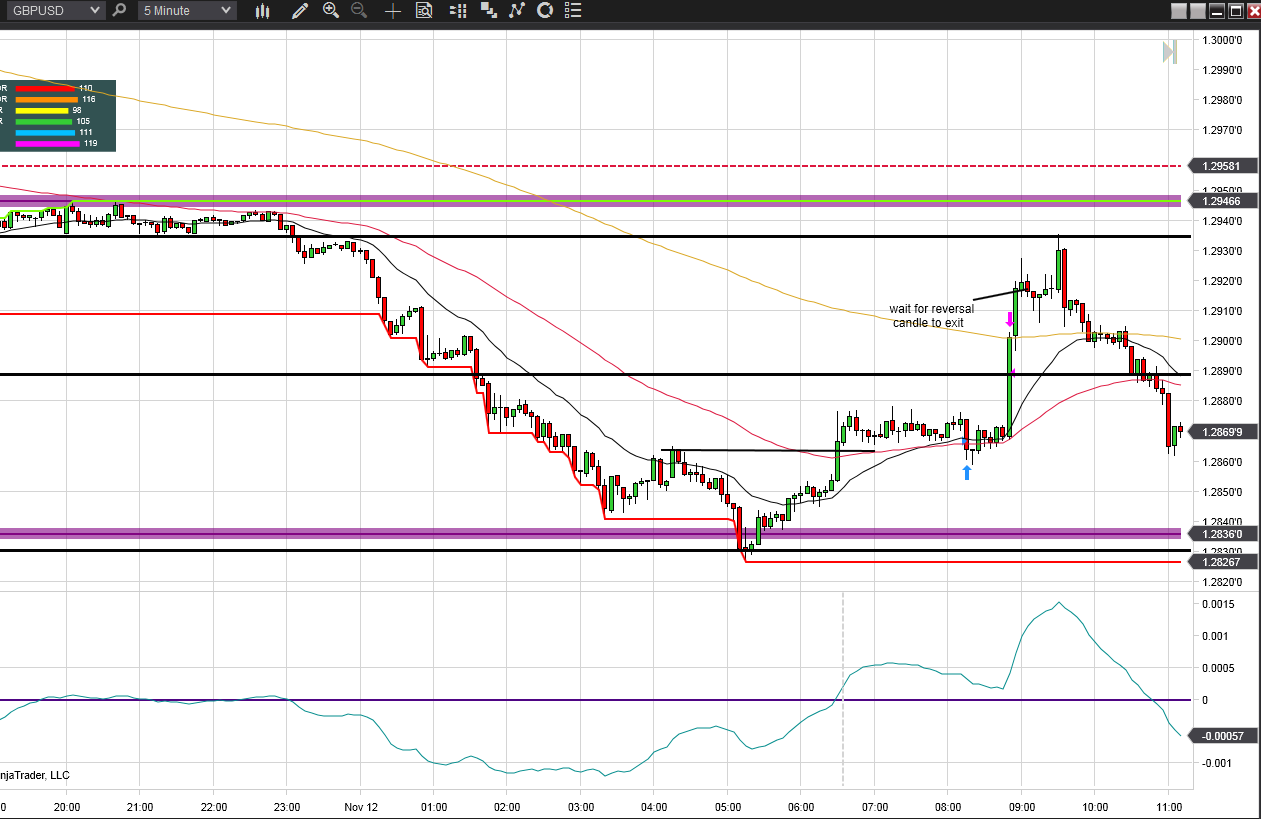This screenshot has width=1261, height=819.
Task: Click the 1.3000'0 price axis label
Action: pyautogui.click(x=1224, y=40)
